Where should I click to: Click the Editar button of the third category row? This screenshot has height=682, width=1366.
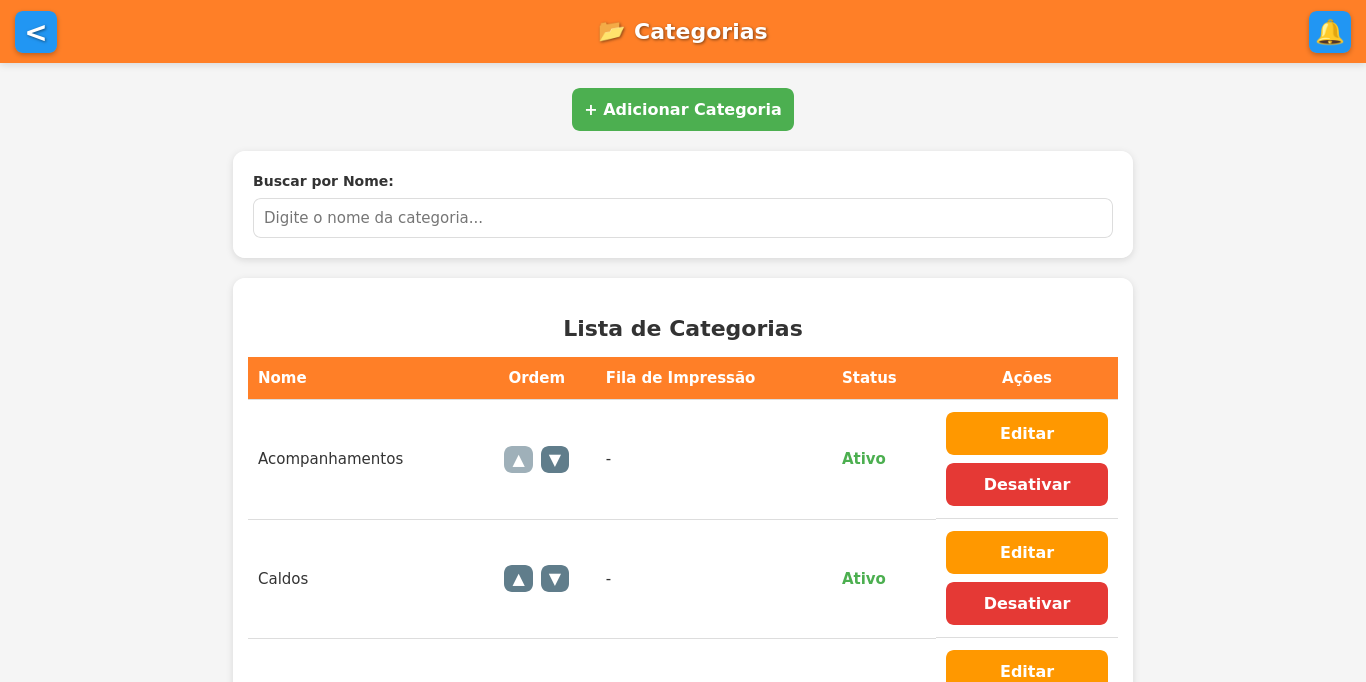pyautogui.click(x=1026, y=671)
